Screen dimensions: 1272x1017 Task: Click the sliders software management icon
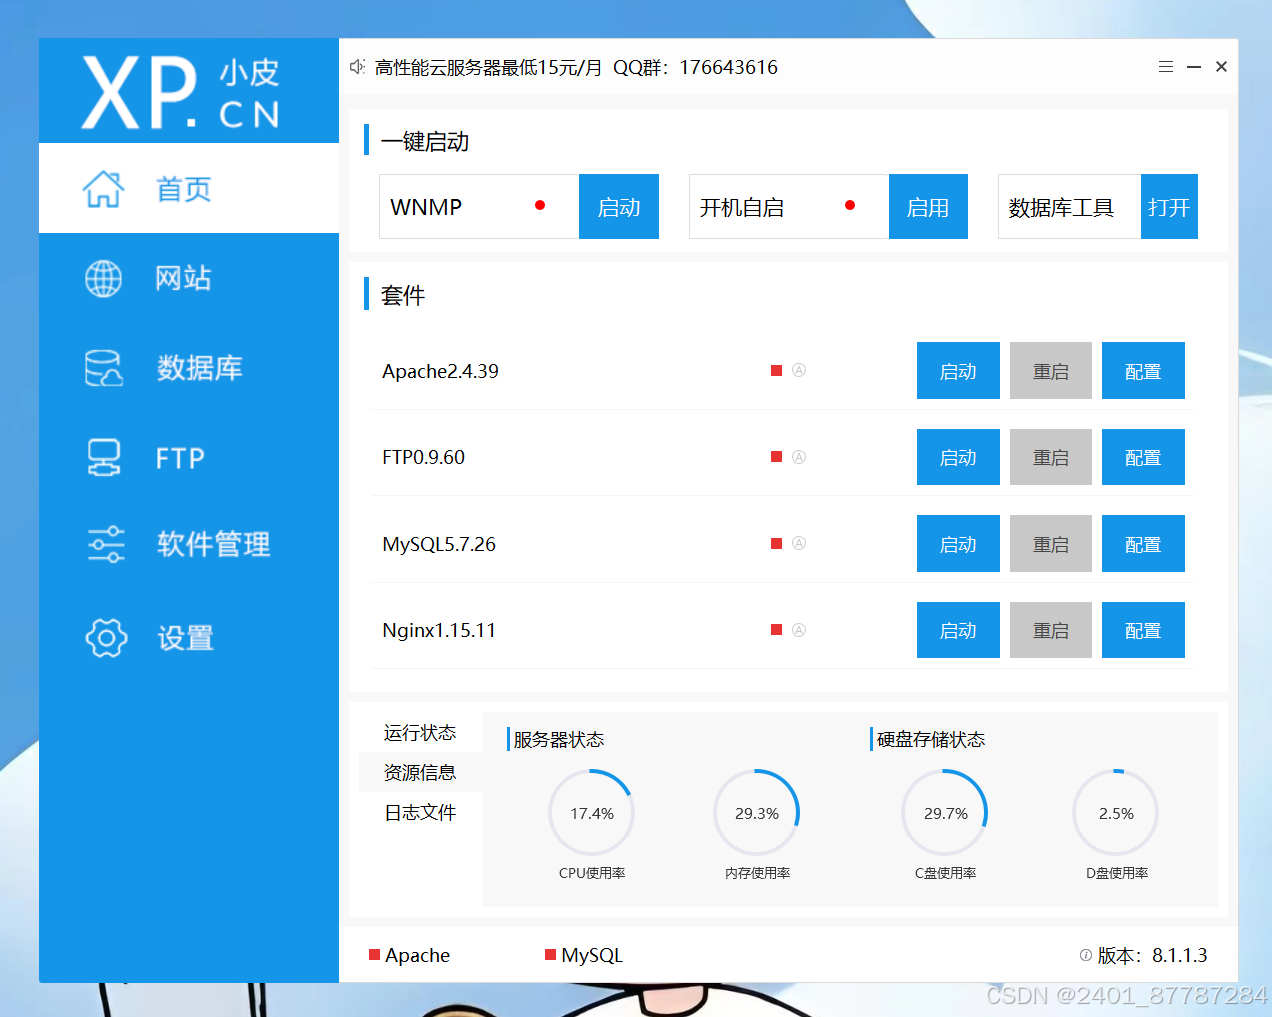[106, 545]
